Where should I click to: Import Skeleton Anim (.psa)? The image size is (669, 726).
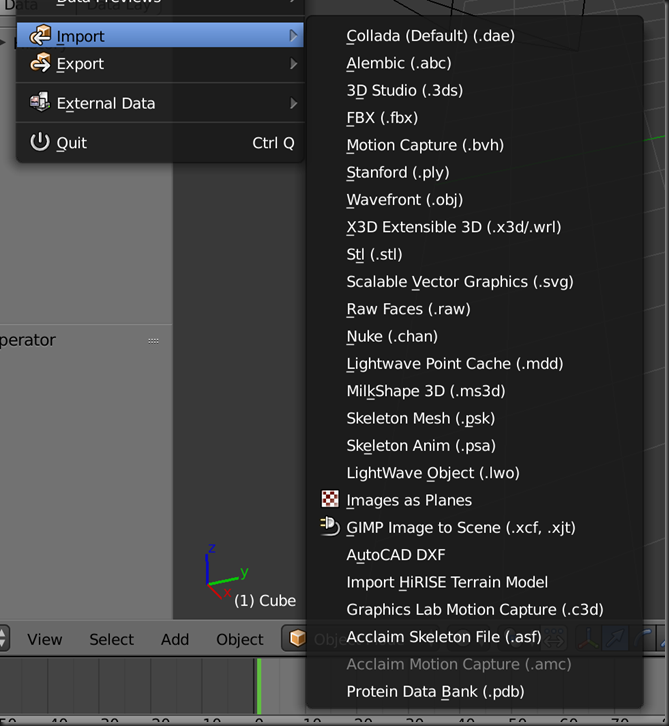point(475,445)
